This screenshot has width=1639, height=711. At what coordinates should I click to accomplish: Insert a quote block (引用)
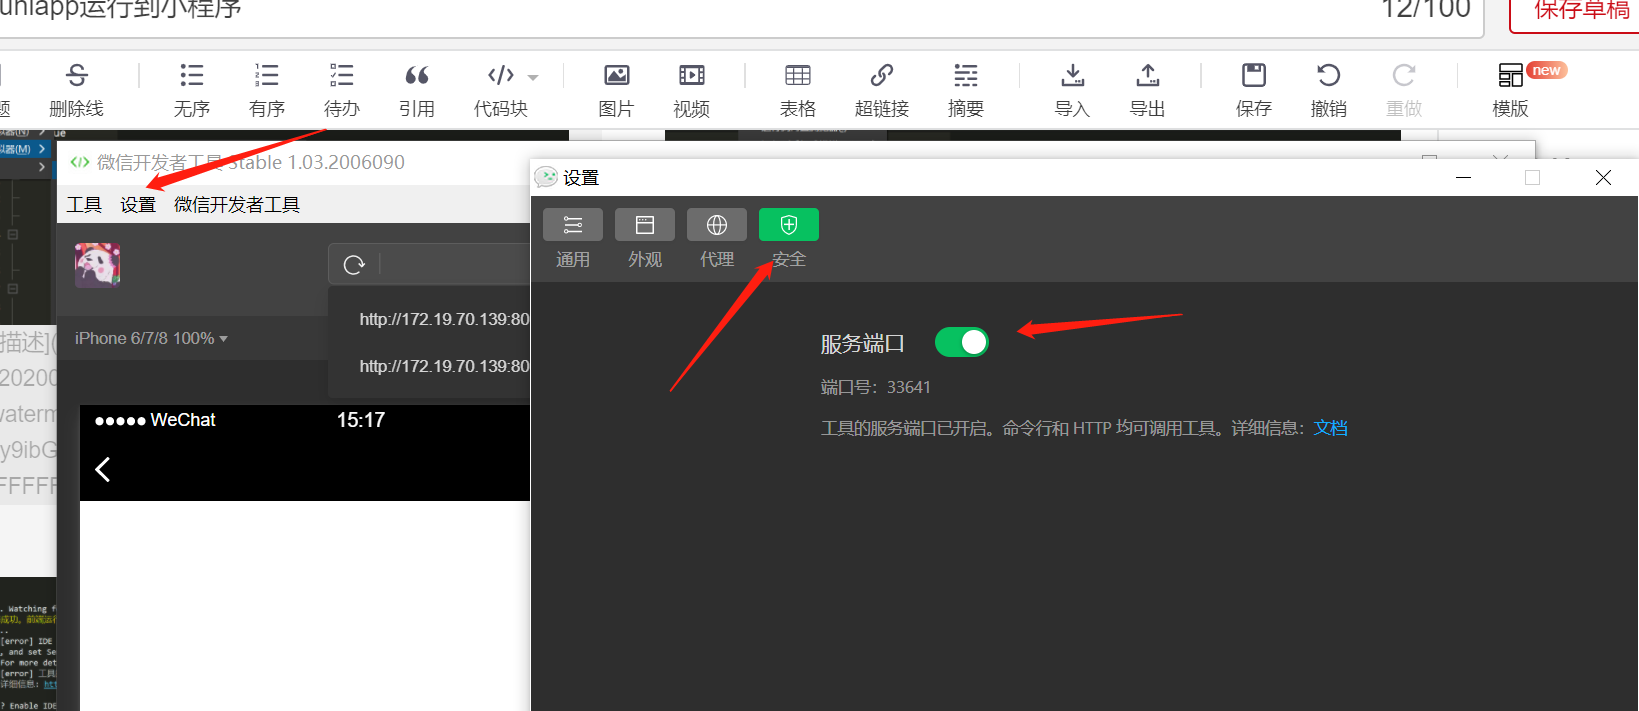pyautogui.click(x=417, y=76)
